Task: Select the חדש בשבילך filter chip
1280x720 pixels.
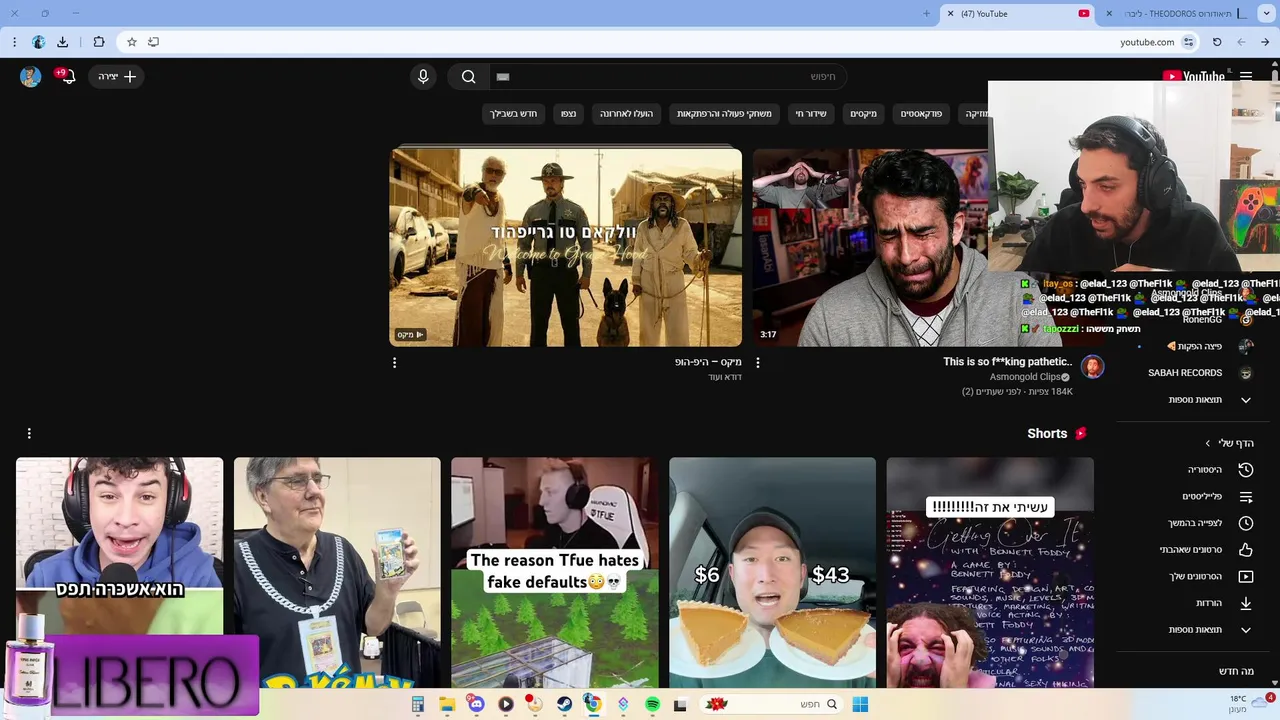Action: pyautogui.click(x=514, y=114)
